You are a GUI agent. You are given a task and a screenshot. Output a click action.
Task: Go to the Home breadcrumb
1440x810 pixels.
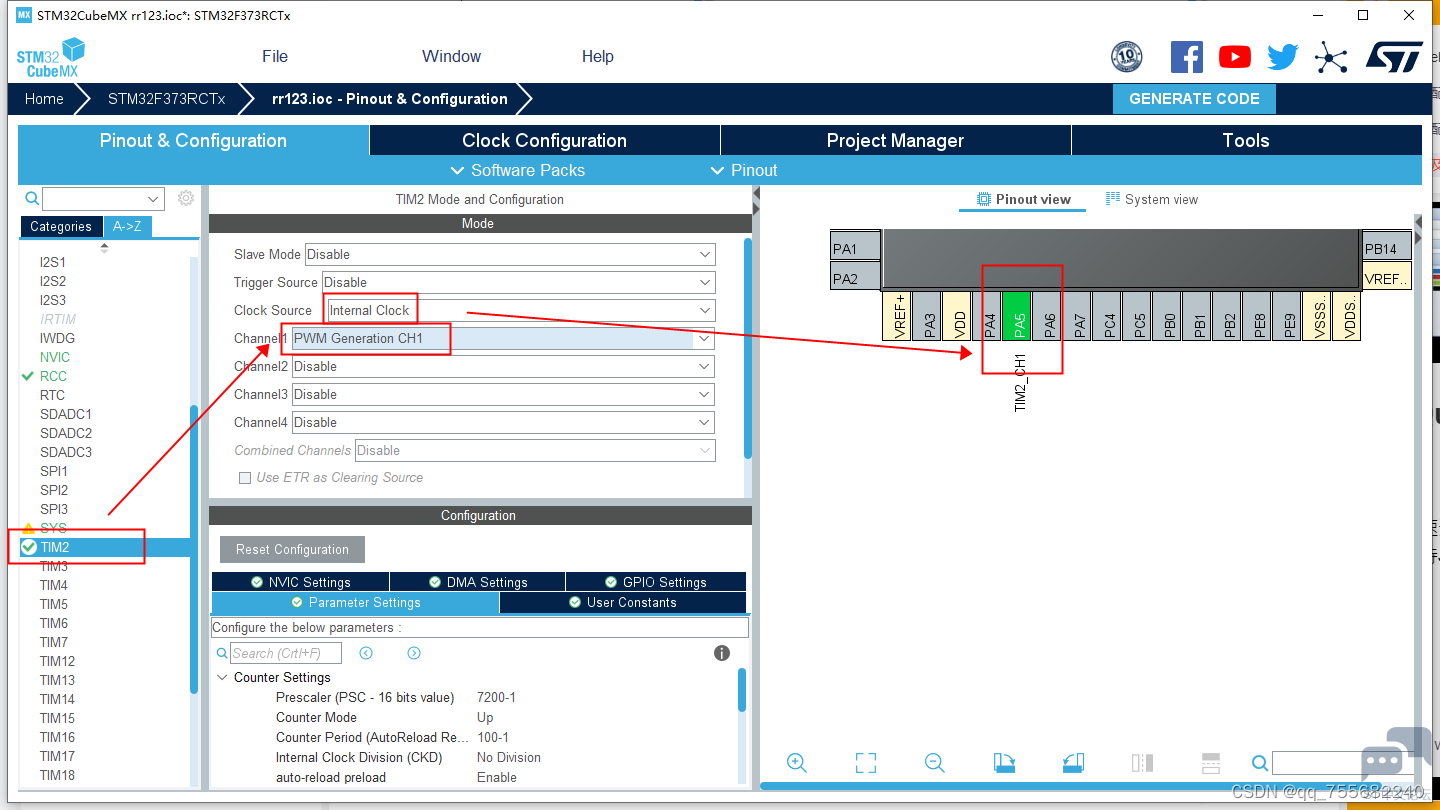pos(44,99)
